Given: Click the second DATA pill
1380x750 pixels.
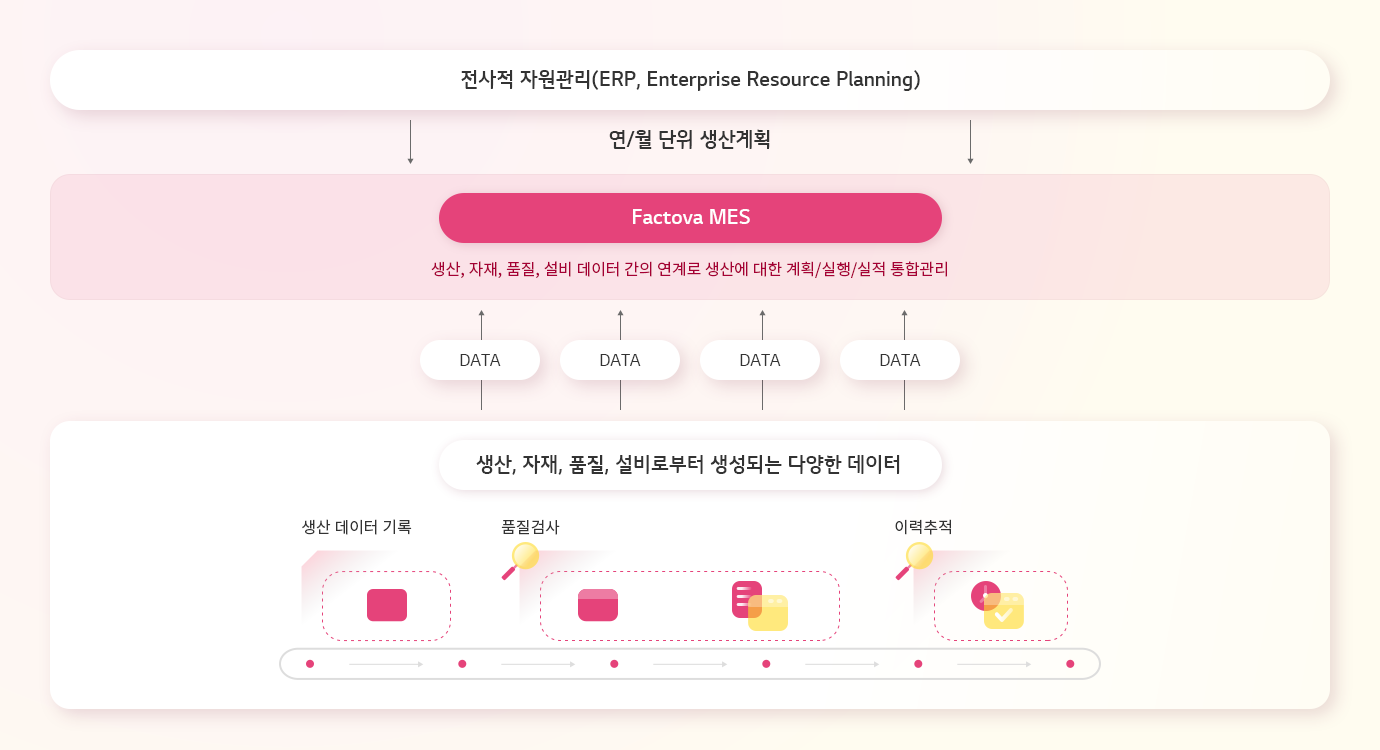Looking at the screenshot, I should click(x=620, y=360).
